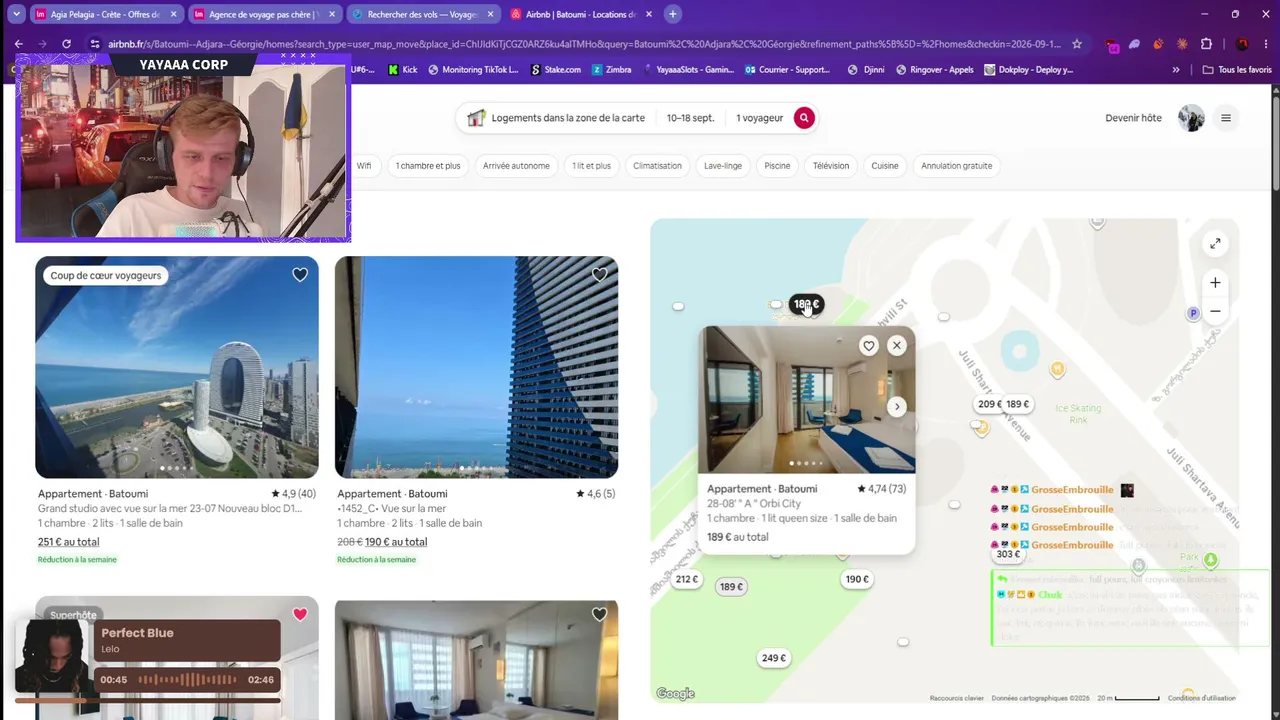Open the 10–18 sept. date picker

coord(691,118)
